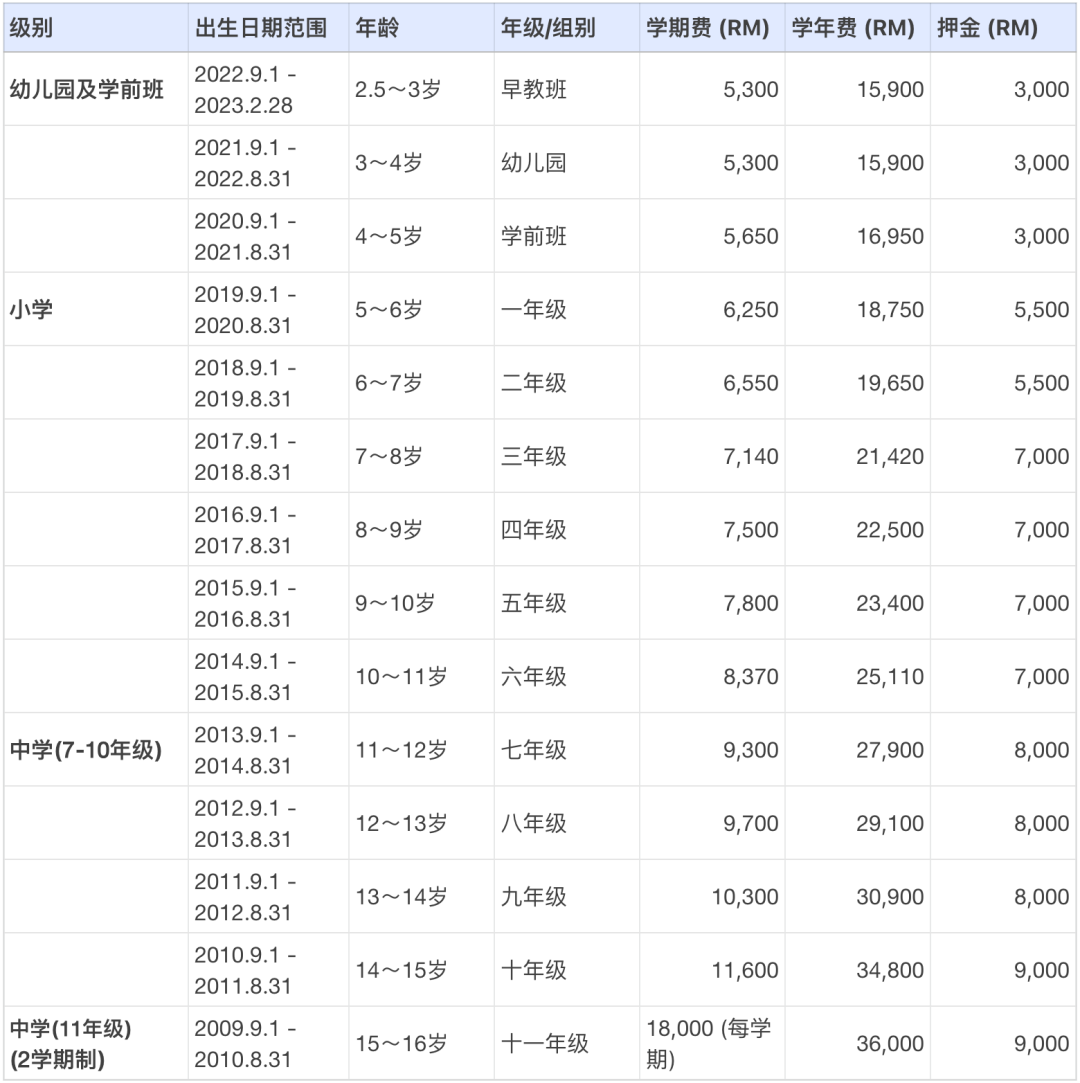Click the 十一年级 grade cell
The width and height of the screenshot is (1080, 1083).
coord(566,1044)
